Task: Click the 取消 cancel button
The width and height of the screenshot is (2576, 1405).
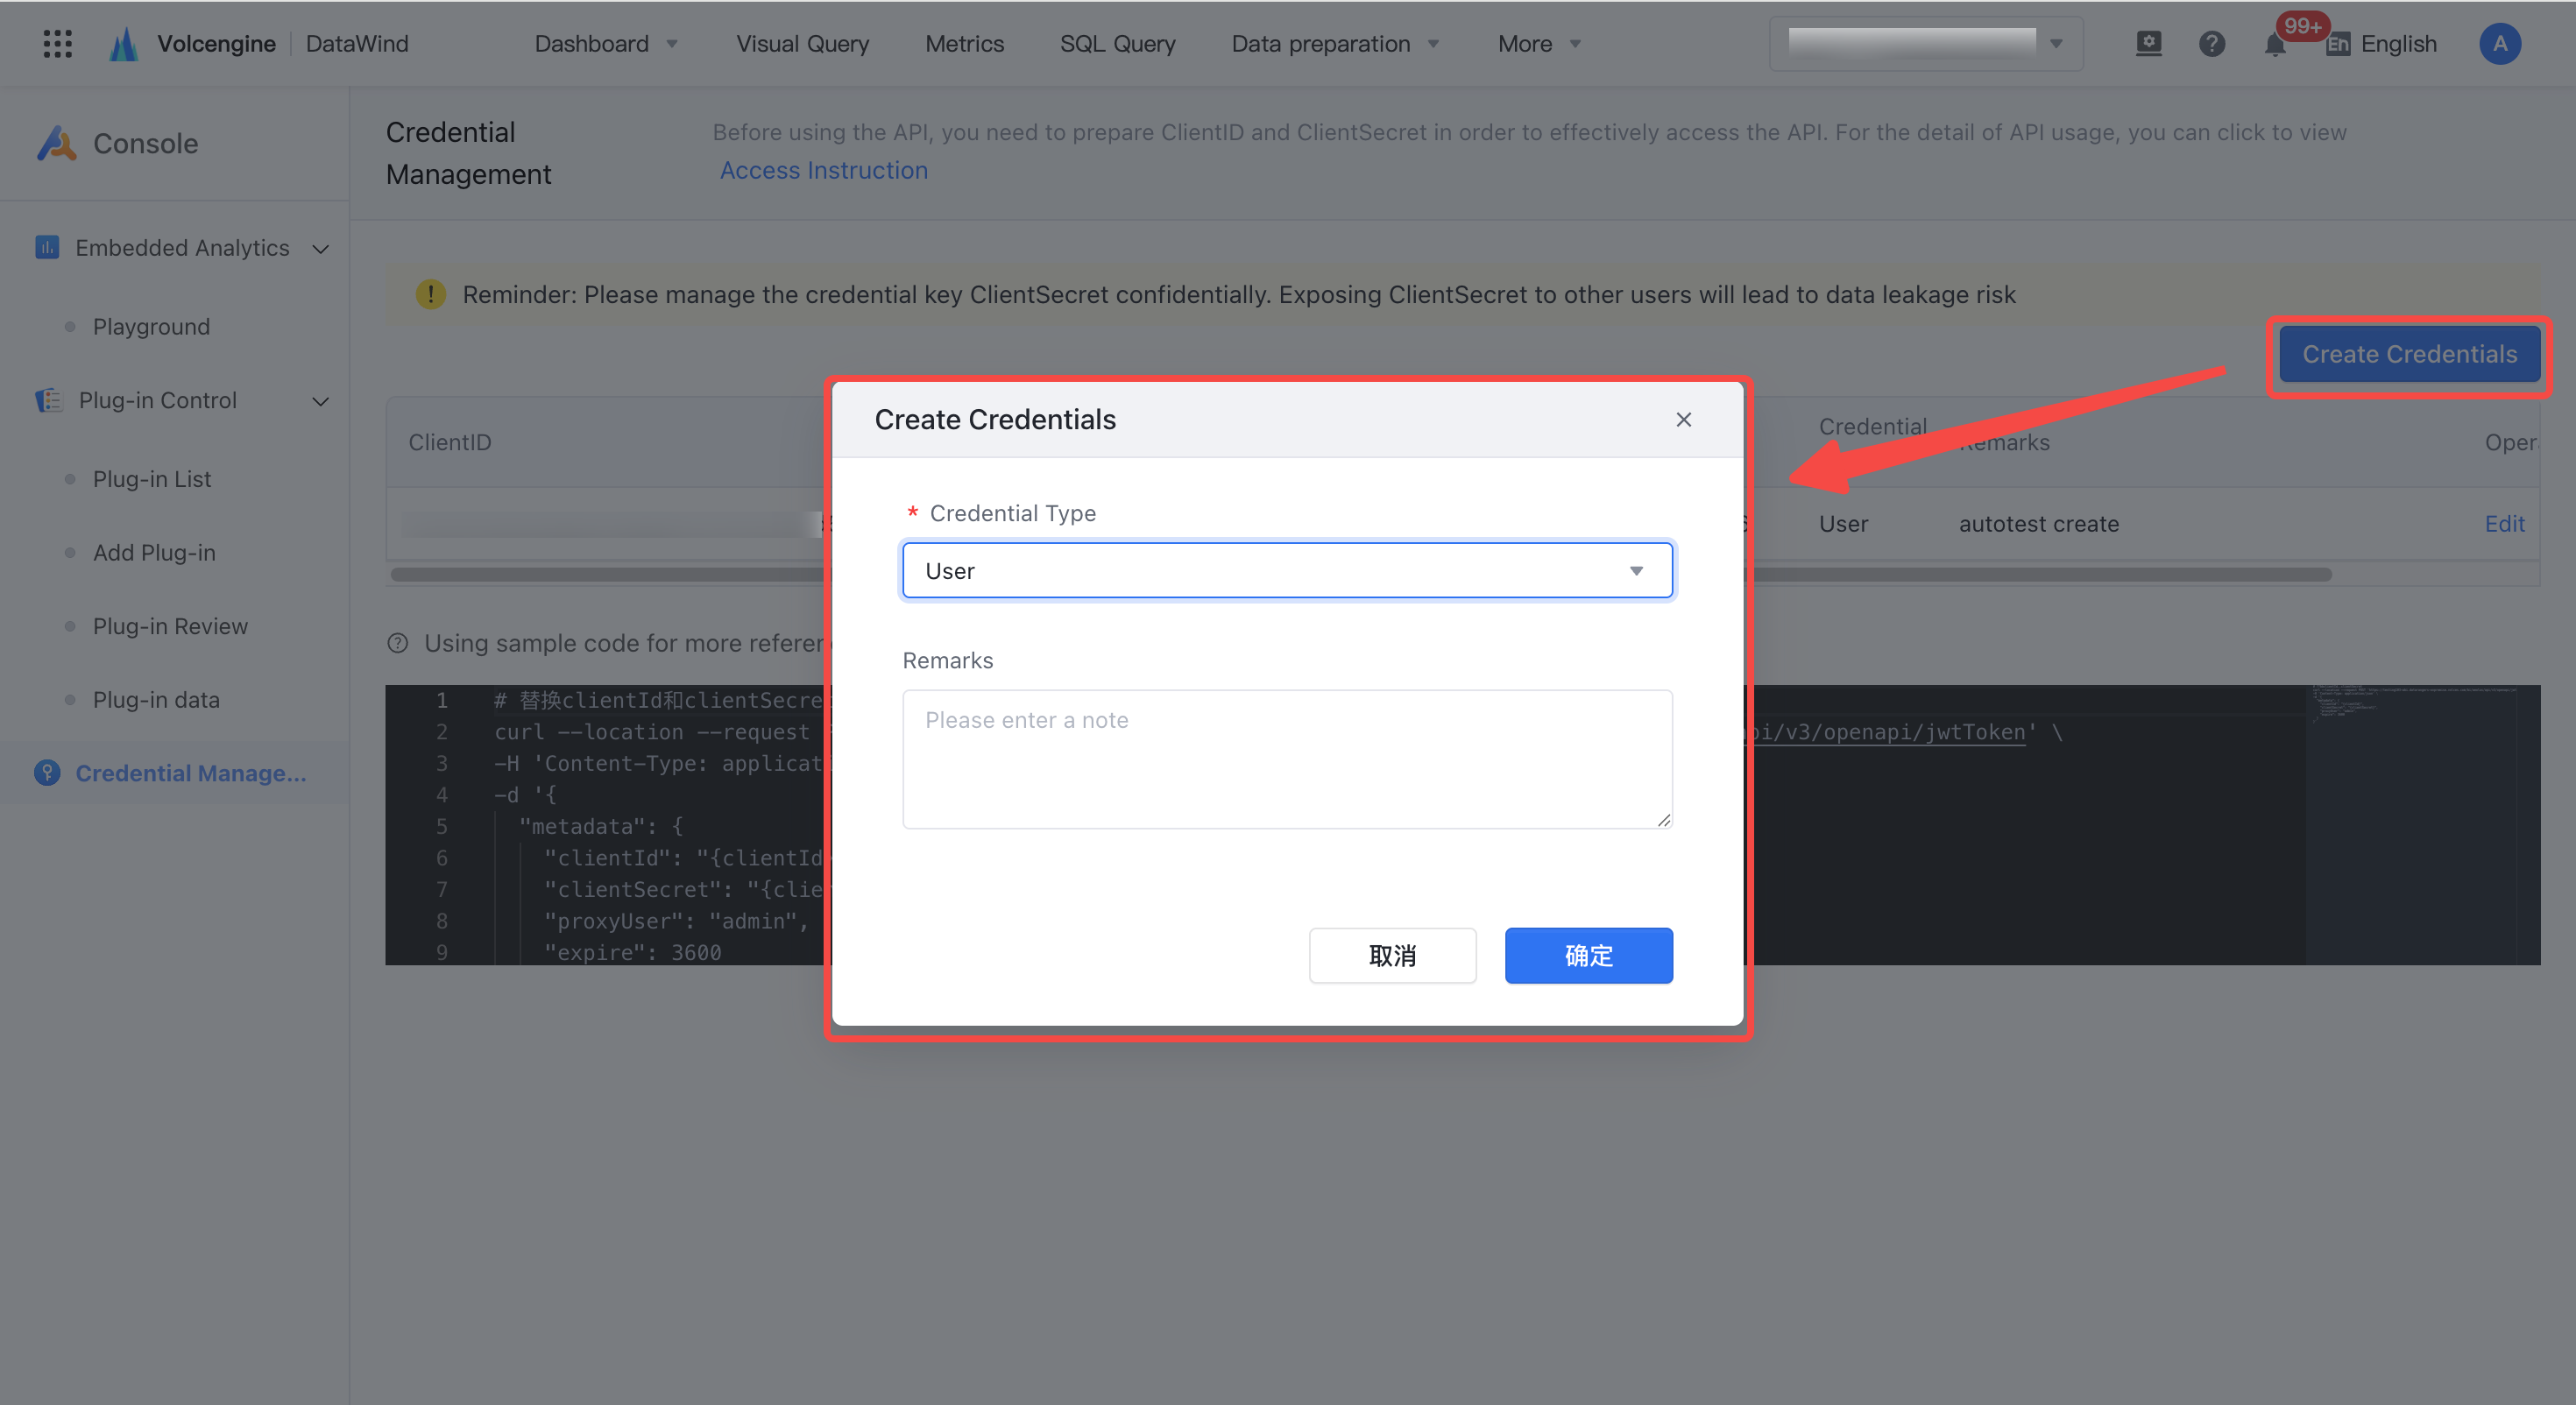Action: click(1392, 955)
